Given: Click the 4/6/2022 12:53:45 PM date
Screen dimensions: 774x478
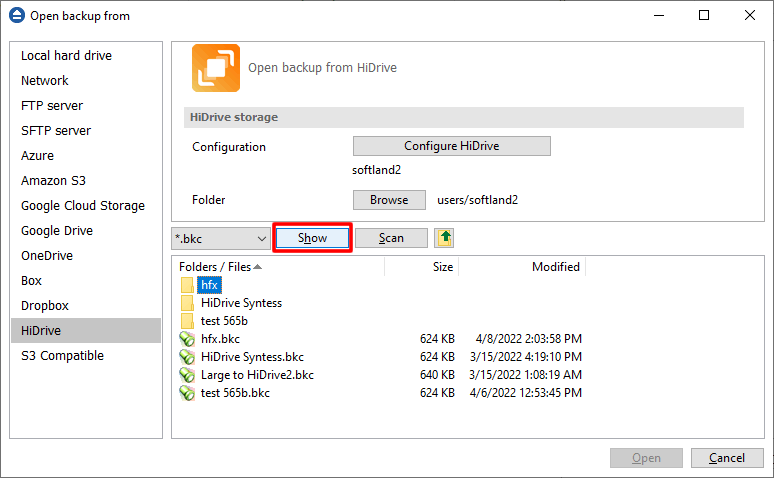Looking at the screenshot, I should tap(526, 393).
